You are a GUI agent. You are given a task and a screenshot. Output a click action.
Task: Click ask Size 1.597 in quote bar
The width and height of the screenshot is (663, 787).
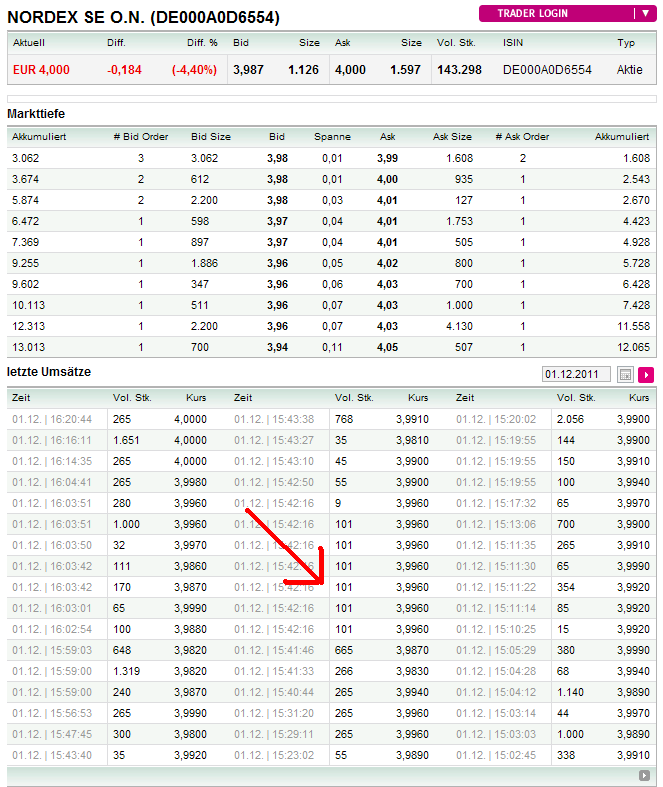tap(406, 70)
